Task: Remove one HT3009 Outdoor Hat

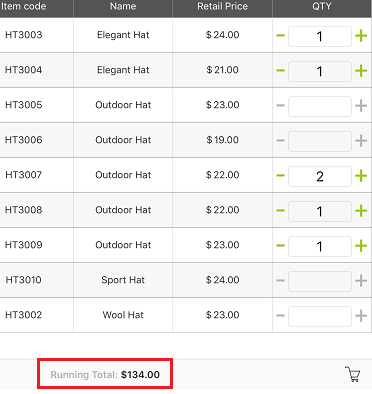Action: click(x=281, y=246)
